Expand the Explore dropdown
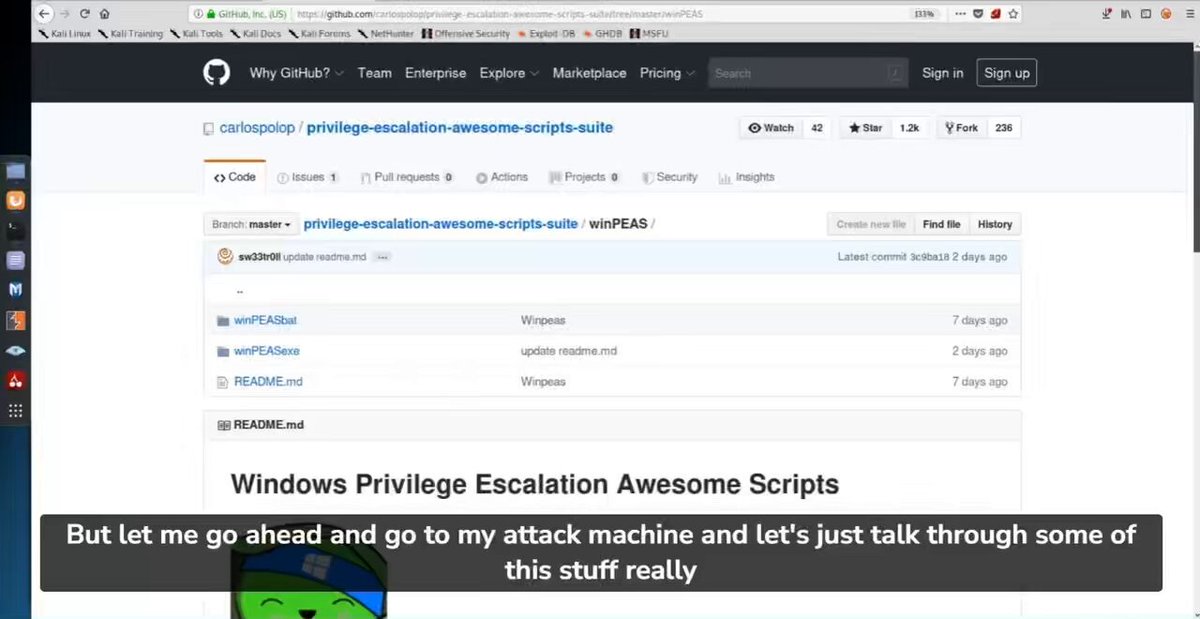This screenshot has height=619, width=1200. click(x=509, y=73)
